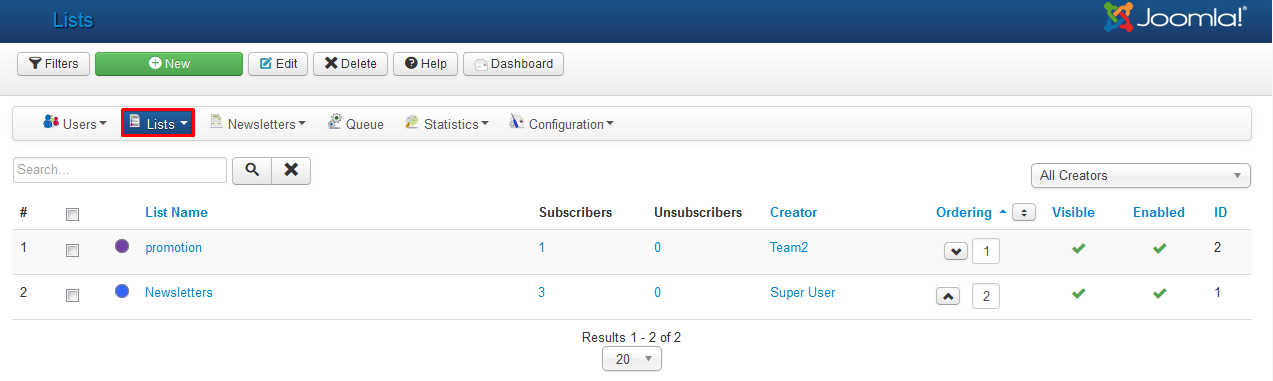
Task: Open the Newsletters menu in the navigation bar
Action: click(258, 123)
